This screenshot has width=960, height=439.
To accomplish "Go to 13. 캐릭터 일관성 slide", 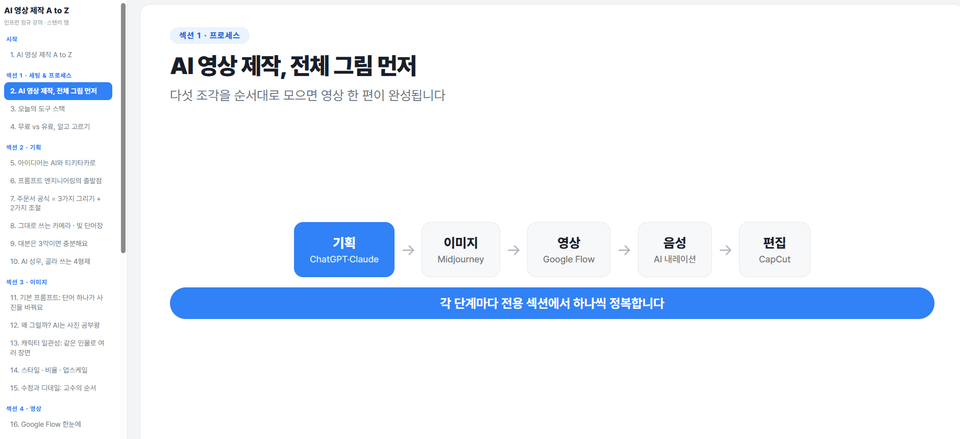I will tap(58, 348).
